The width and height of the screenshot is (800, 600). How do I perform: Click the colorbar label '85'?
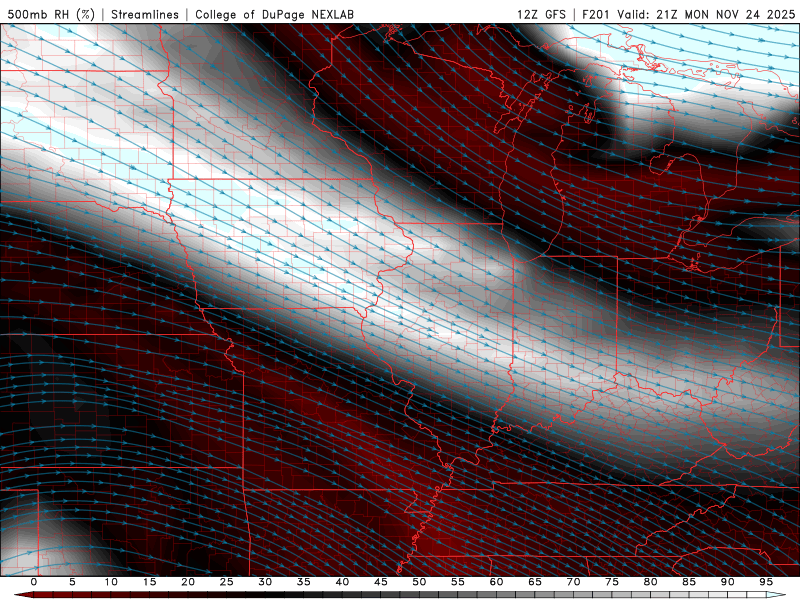tap(689, 582)
